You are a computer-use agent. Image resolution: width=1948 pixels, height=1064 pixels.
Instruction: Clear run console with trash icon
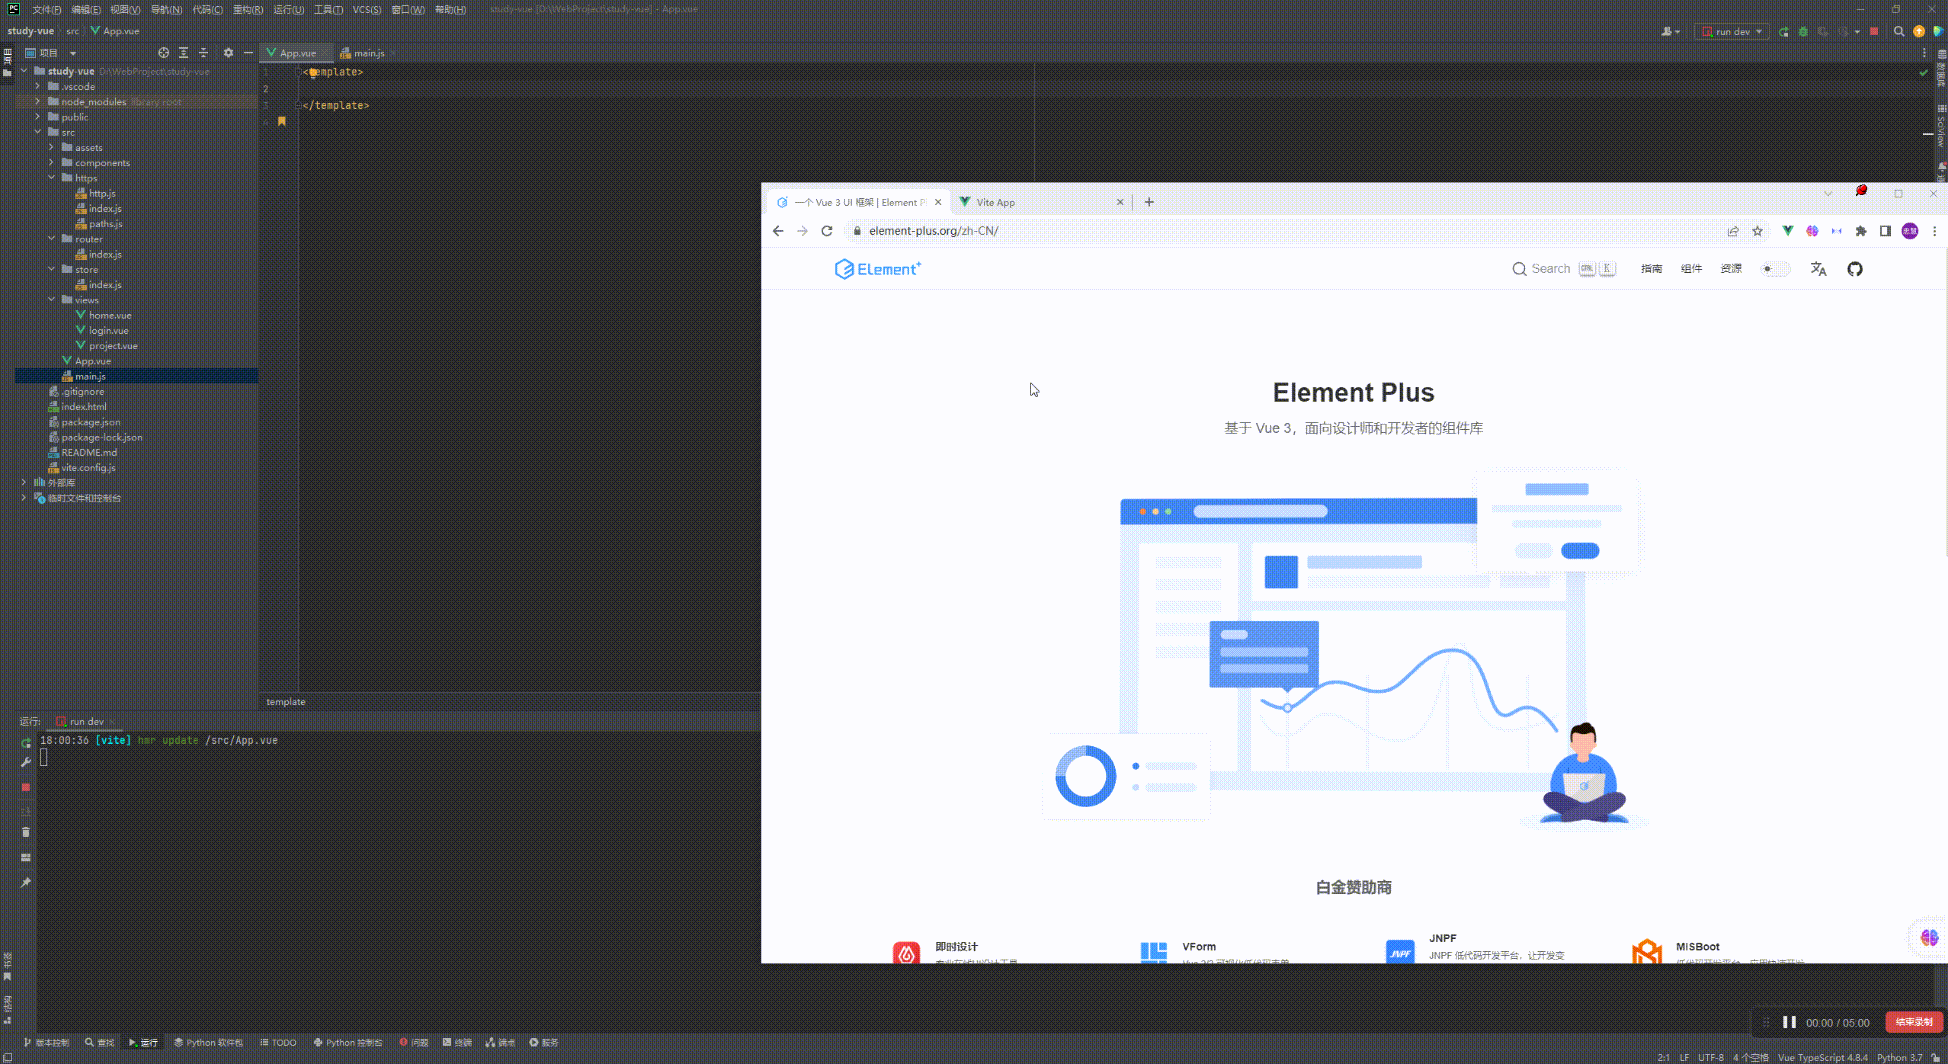point(26,832)
